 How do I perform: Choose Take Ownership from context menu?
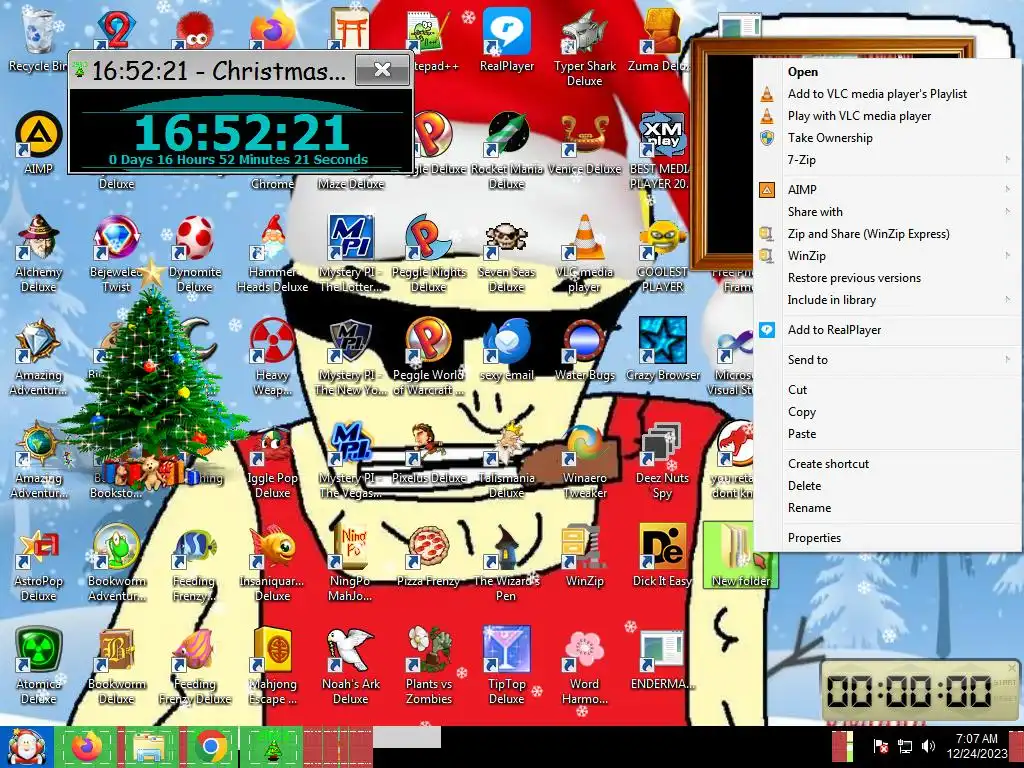888,138
